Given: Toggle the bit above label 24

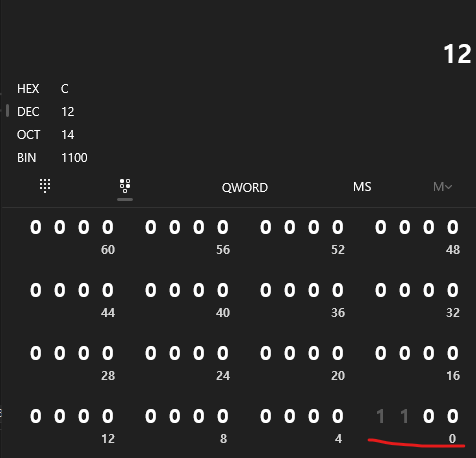Looking at the screenshot, I should pyautogui.click(x=223, y=353).
